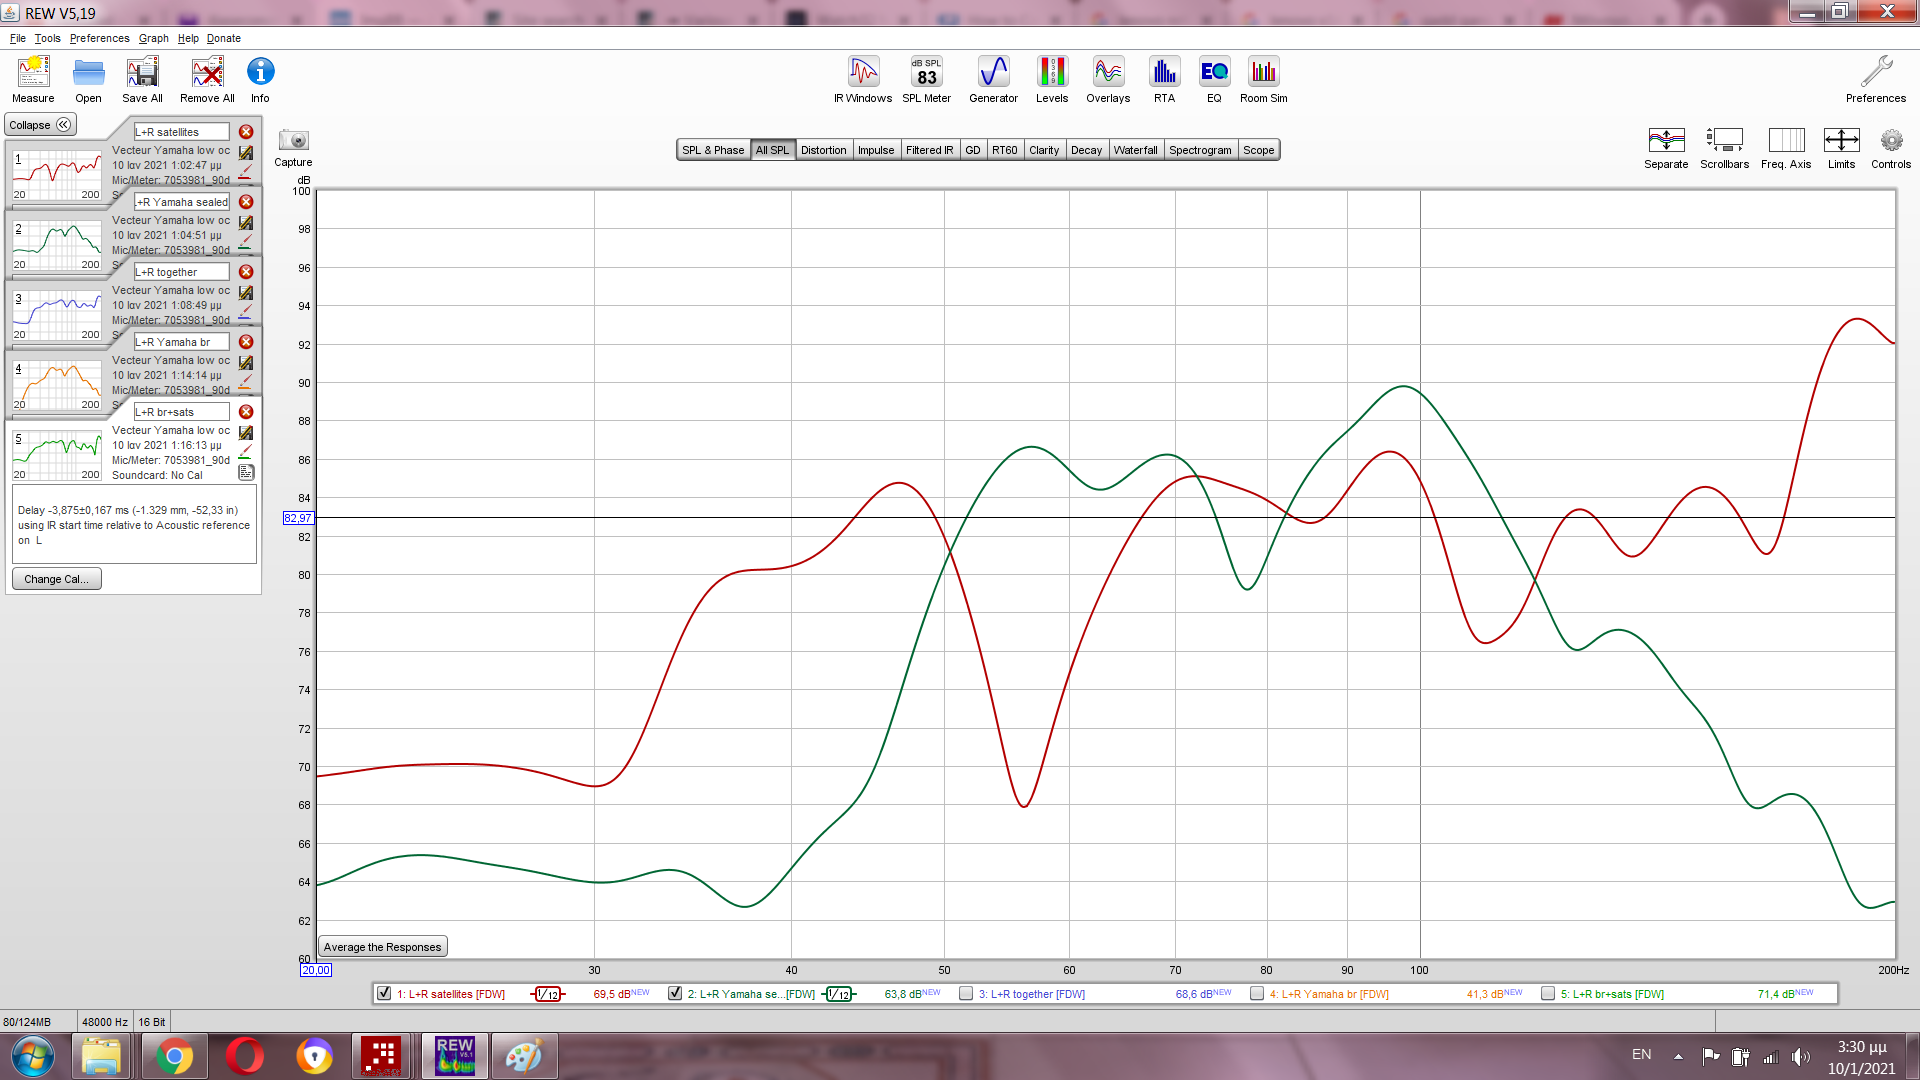Switch to the Waterfall tab

coord(1135,150)
